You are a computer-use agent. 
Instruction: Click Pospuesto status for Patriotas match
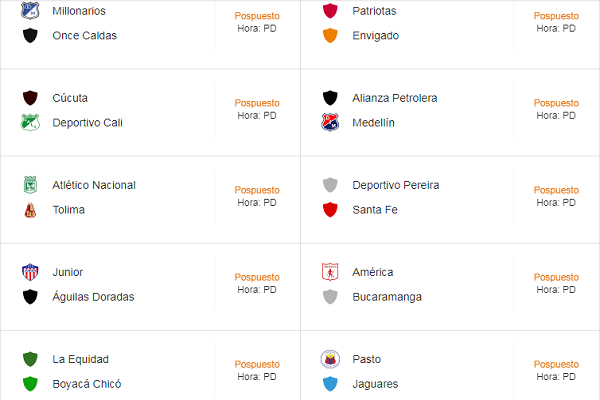pos(556,16)
